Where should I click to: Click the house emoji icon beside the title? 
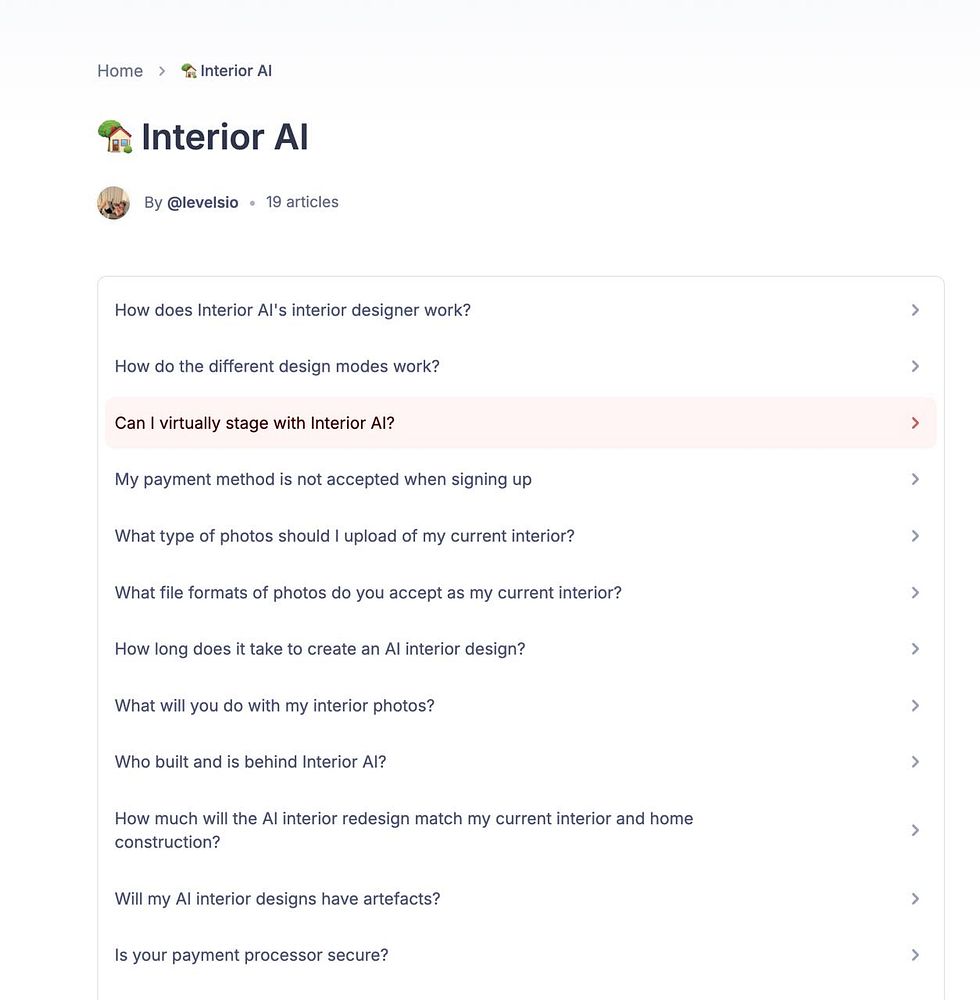pos(115,136)
